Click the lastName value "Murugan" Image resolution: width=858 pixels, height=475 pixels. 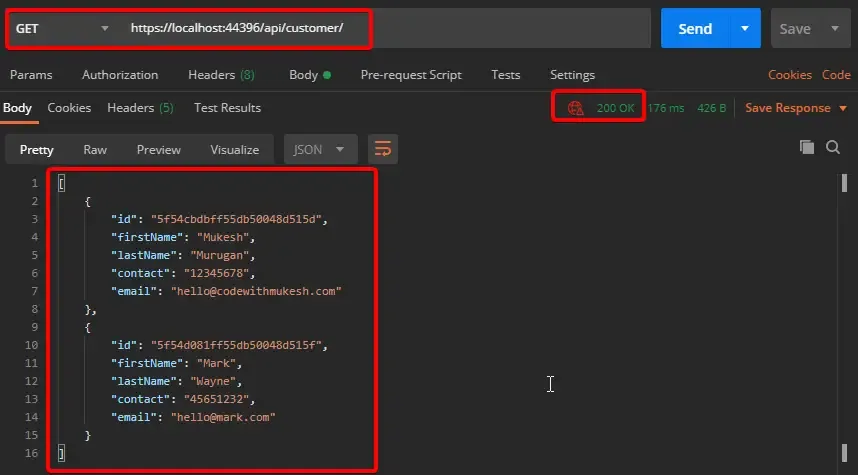pos(219,255)
